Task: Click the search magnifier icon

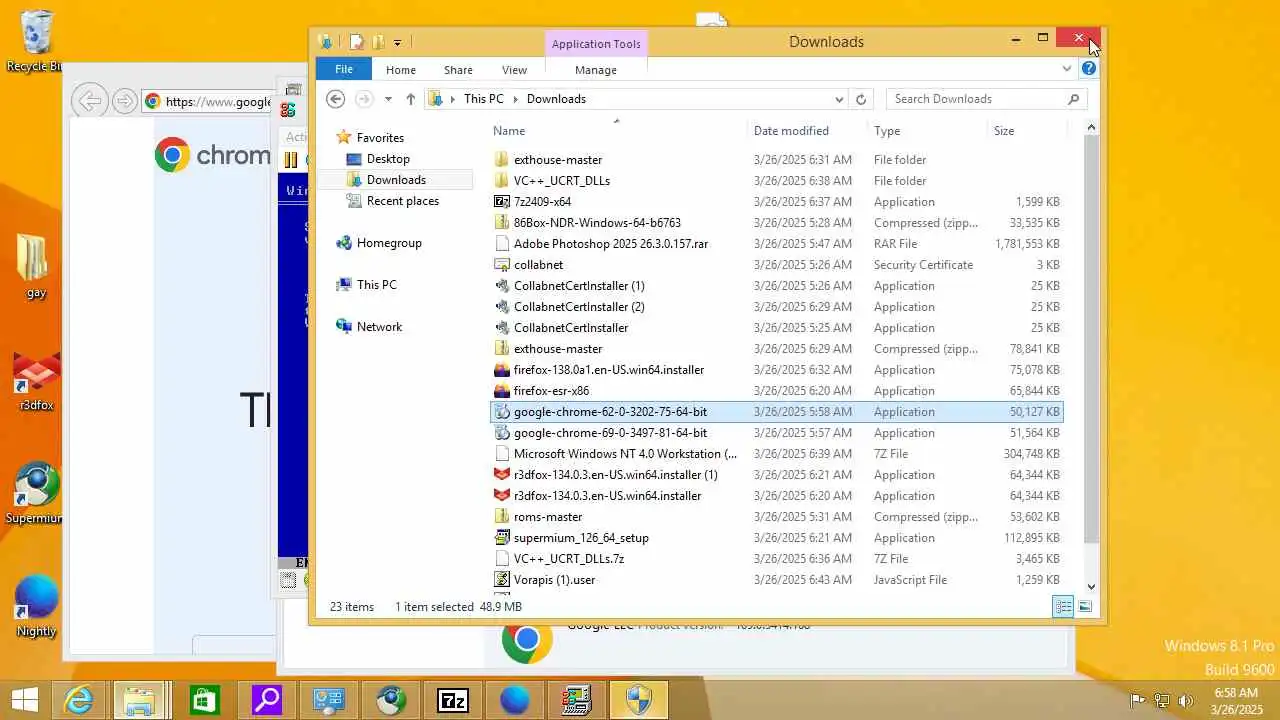Action: [1074, 99]
